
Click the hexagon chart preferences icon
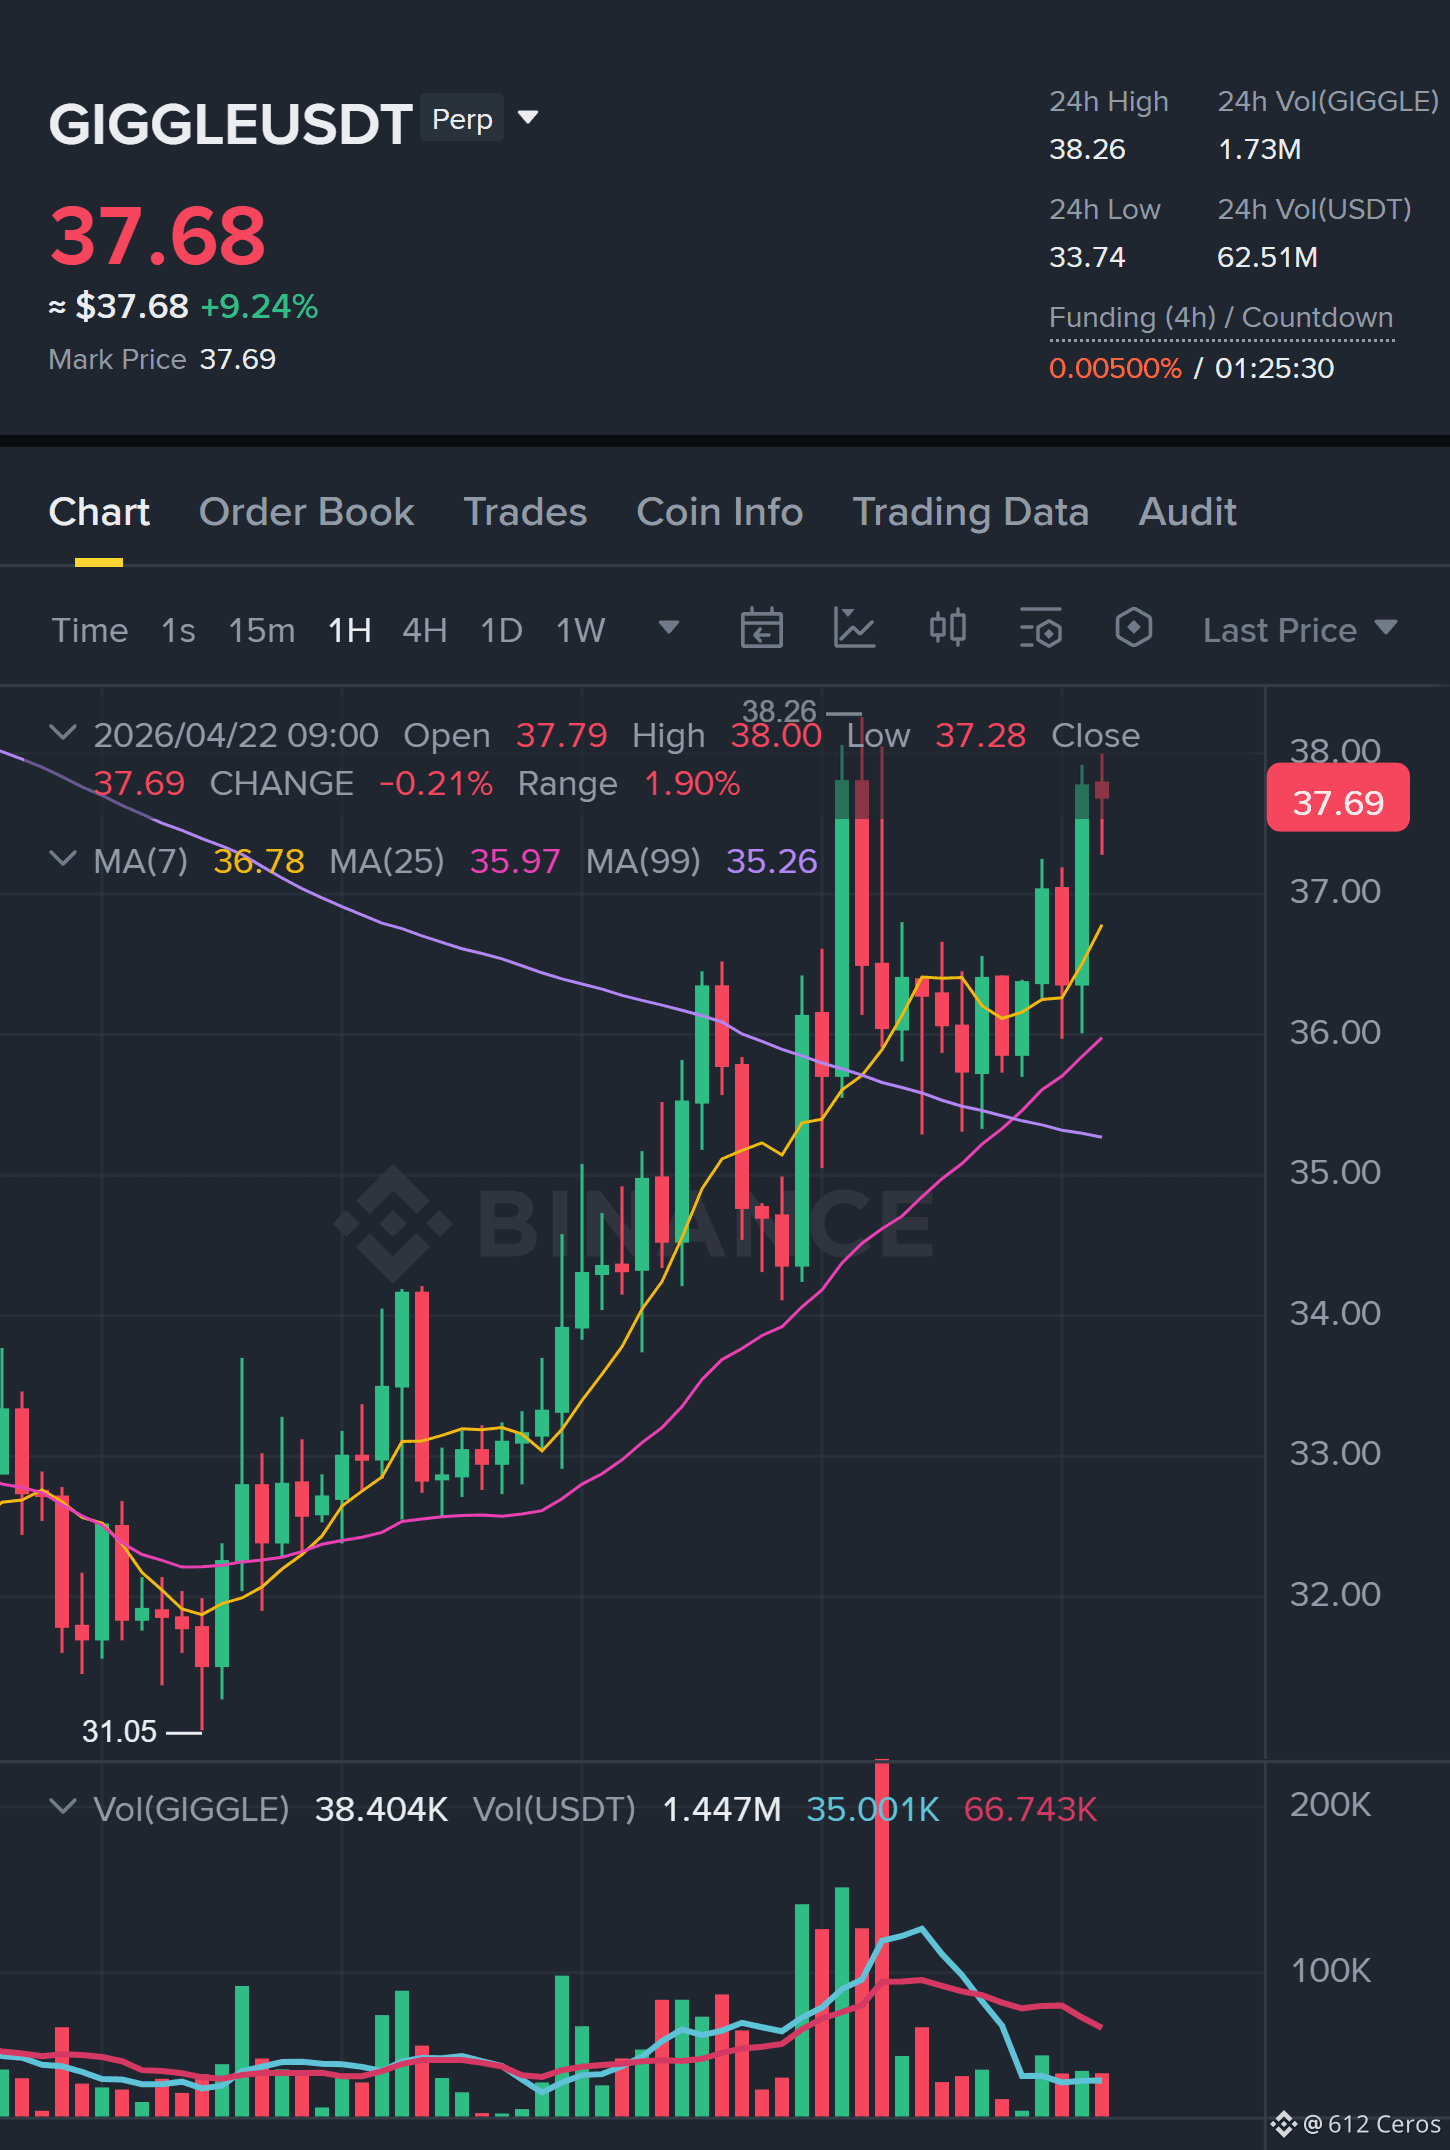click(1133, 629)
